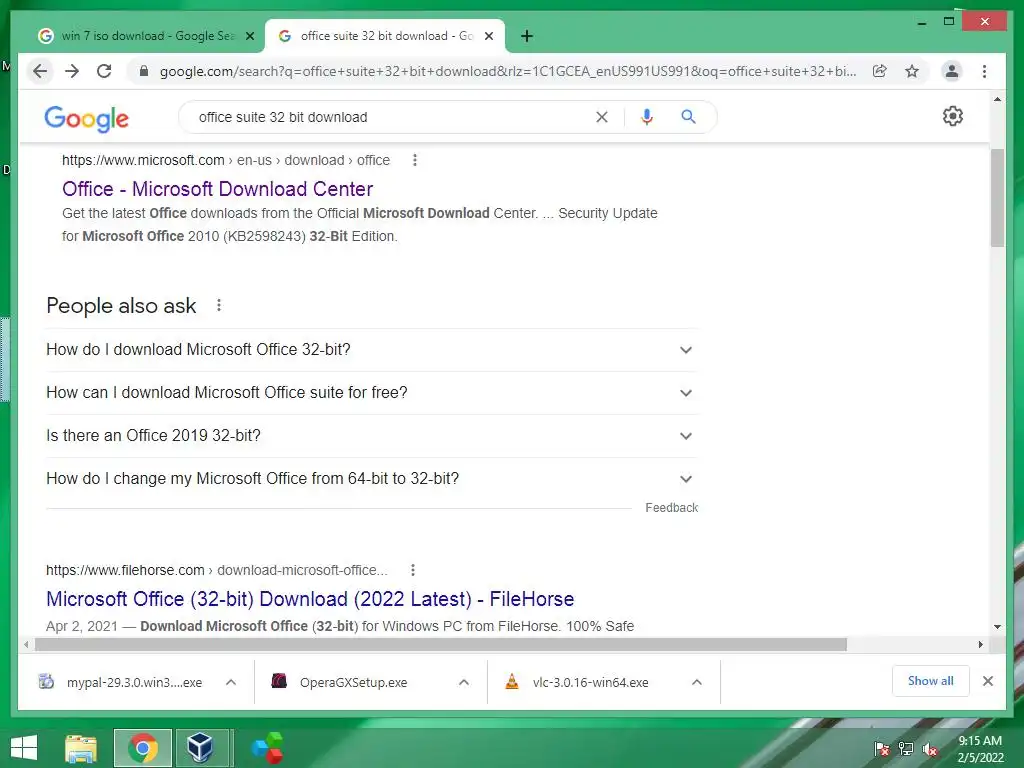Go to Google homepage via logo
This screenshot has width=1024, height=768.
coord(86,118)
